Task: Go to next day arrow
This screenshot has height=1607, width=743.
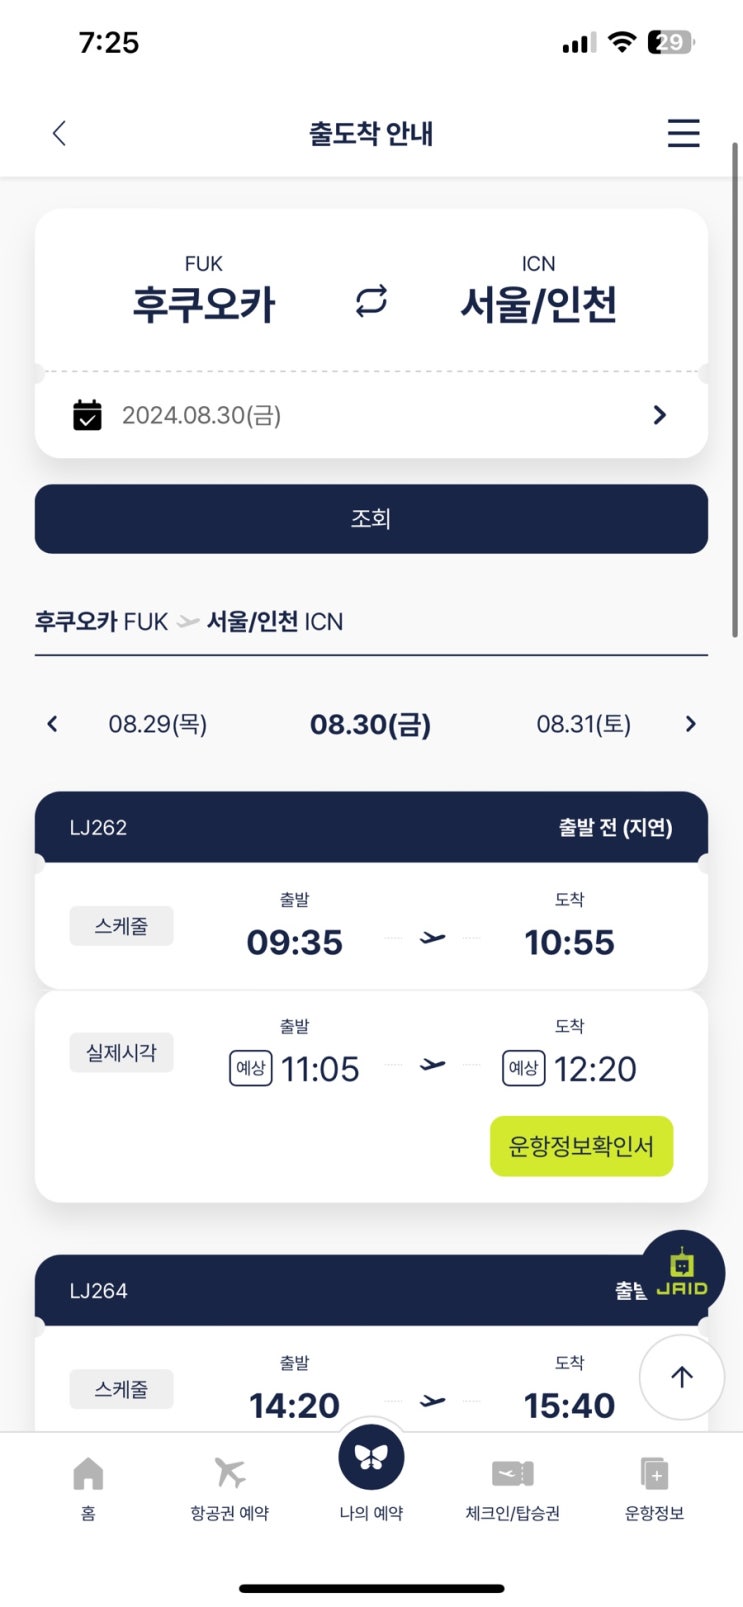Action: point(690,723)
